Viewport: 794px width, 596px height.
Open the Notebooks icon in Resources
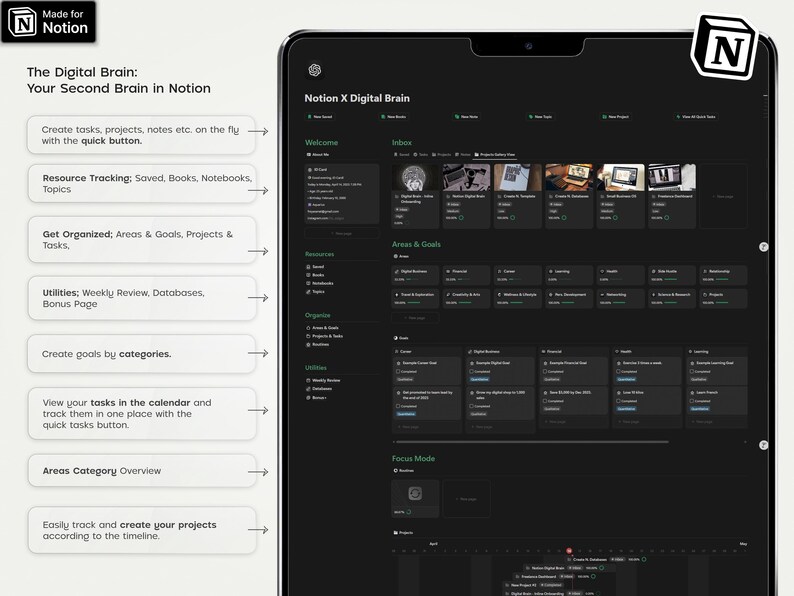pos(308,283)
